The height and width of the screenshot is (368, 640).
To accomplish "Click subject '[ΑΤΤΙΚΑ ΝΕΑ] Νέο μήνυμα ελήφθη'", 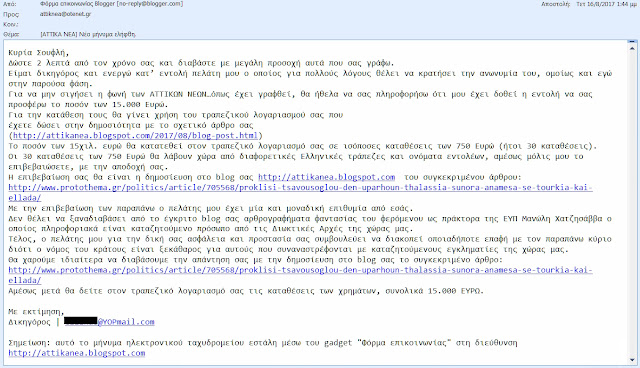I will pyautogui.click(x=88, y=34).
